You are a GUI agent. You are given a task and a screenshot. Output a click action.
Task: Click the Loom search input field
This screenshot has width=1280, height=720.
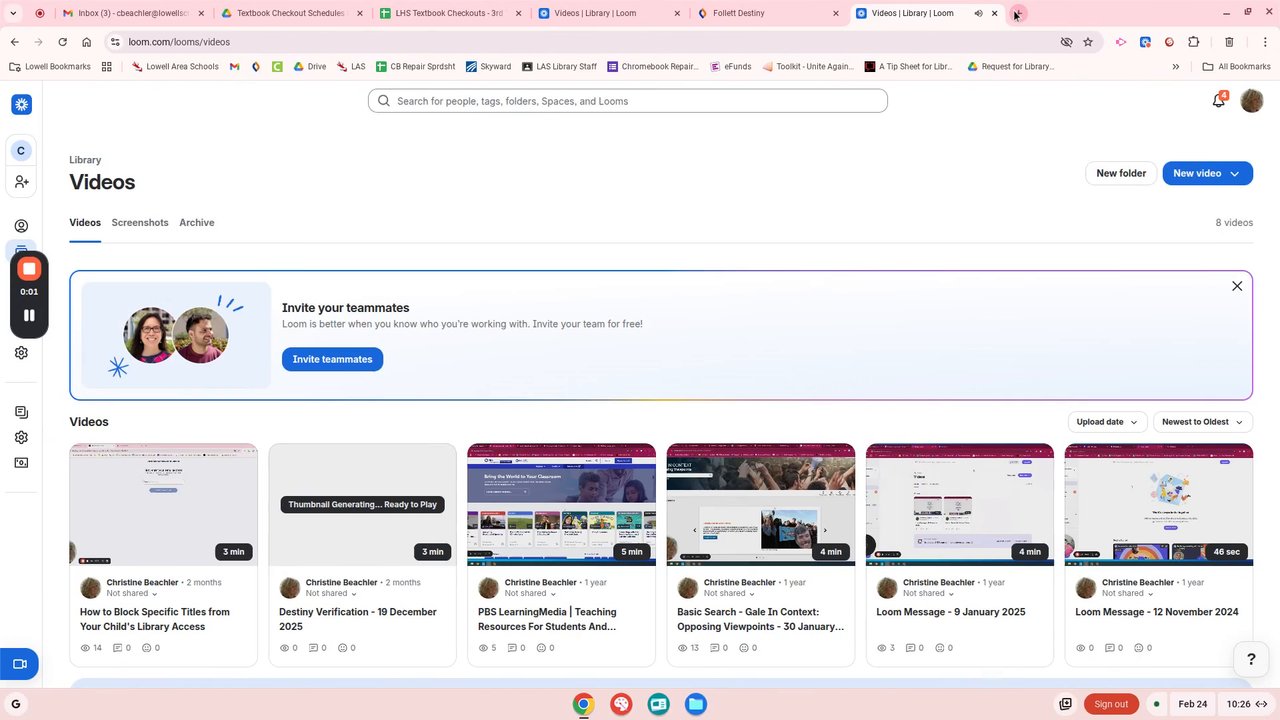628,101
